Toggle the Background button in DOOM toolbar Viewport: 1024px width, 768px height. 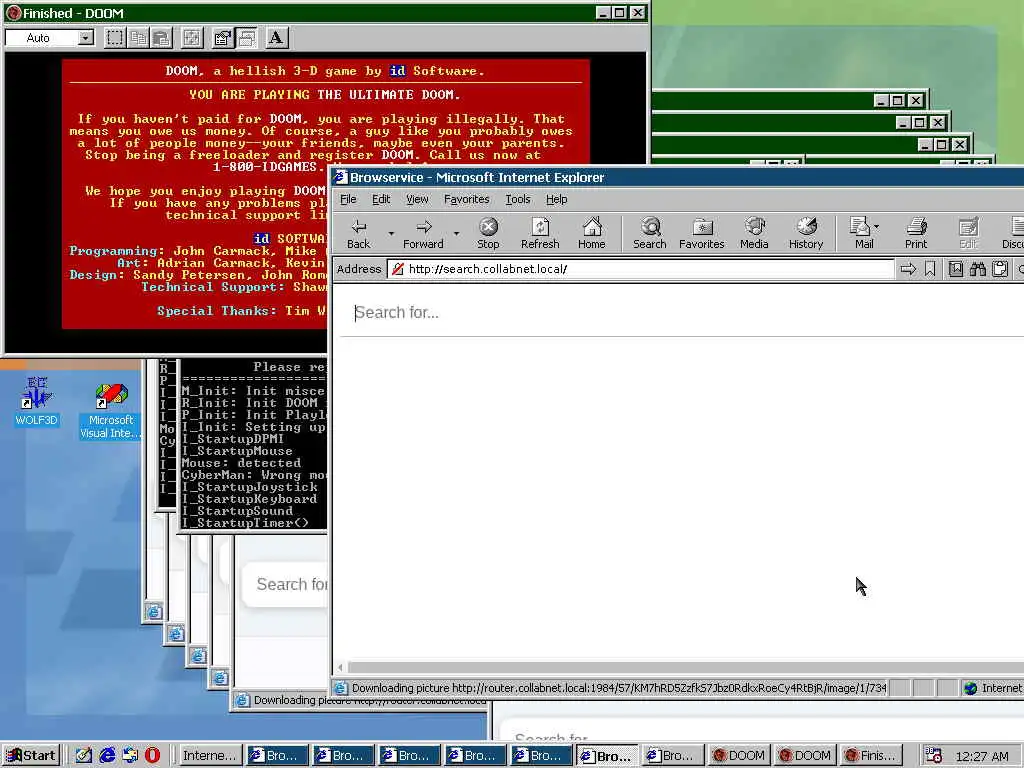pyautogui.click(x=246, y=38)
